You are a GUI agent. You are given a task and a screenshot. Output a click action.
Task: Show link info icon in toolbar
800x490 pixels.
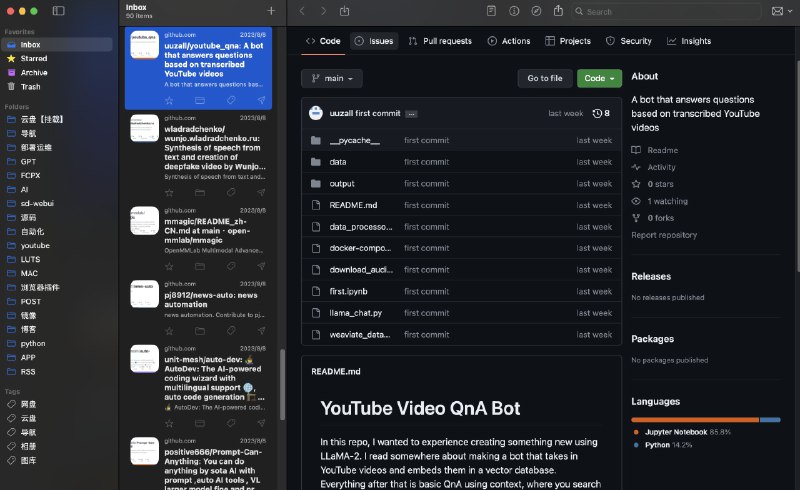(514, 11)
